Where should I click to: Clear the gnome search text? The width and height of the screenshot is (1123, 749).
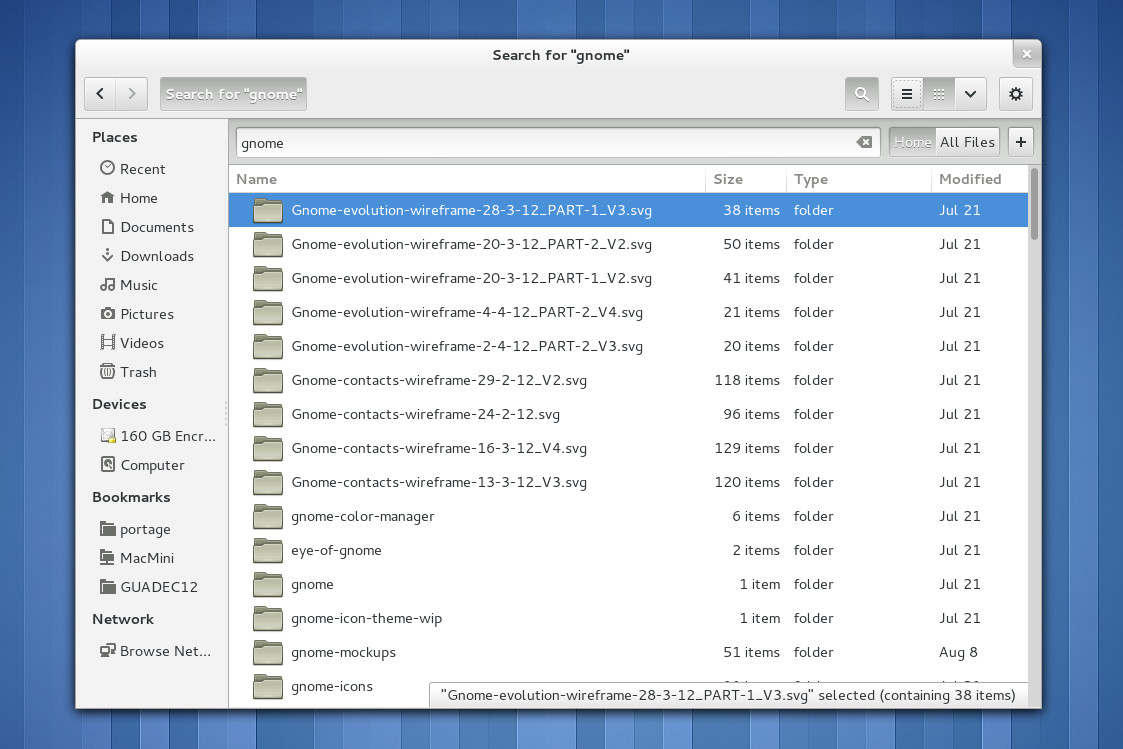point(864,142)
